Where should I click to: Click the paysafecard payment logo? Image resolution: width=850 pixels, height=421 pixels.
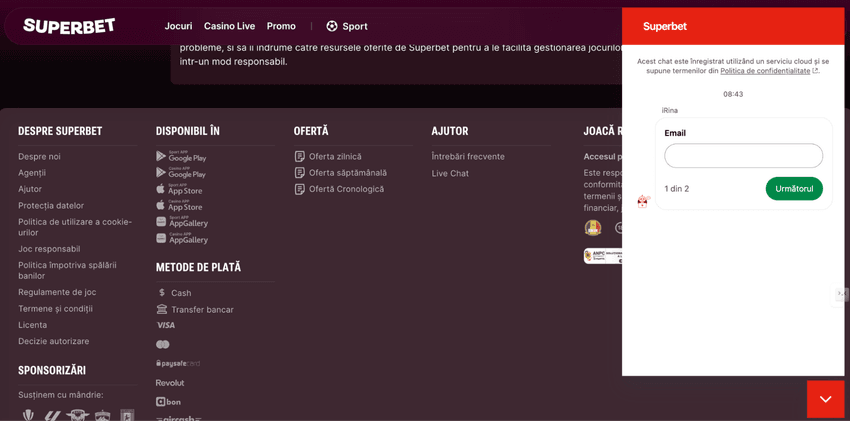coord(178,364)
